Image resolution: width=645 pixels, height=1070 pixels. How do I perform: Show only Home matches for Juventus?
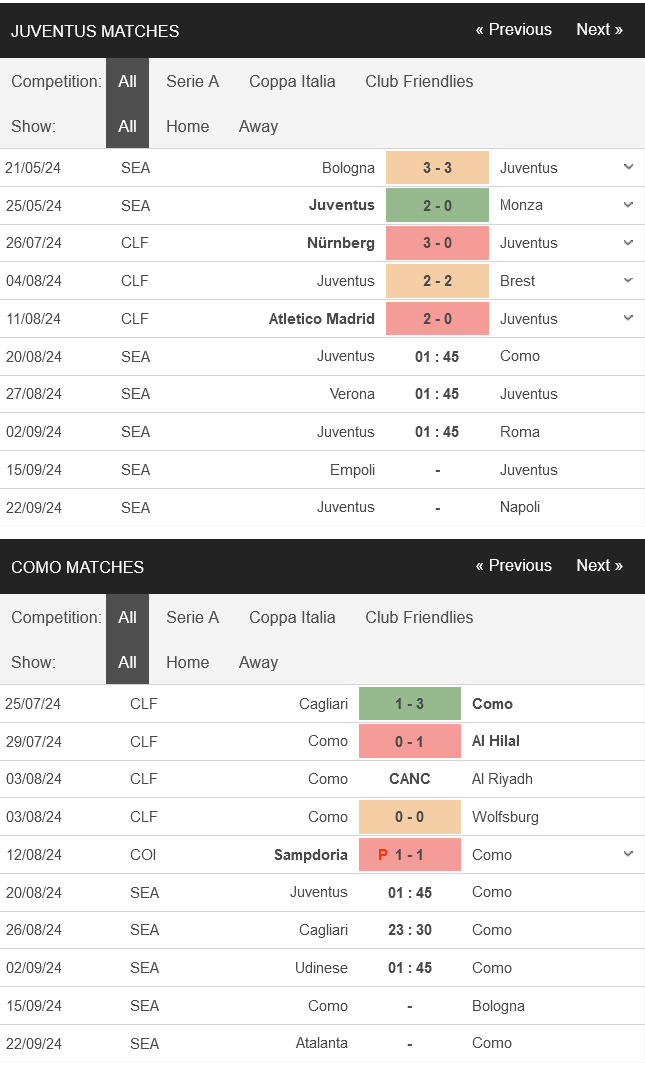click(188, 126)
